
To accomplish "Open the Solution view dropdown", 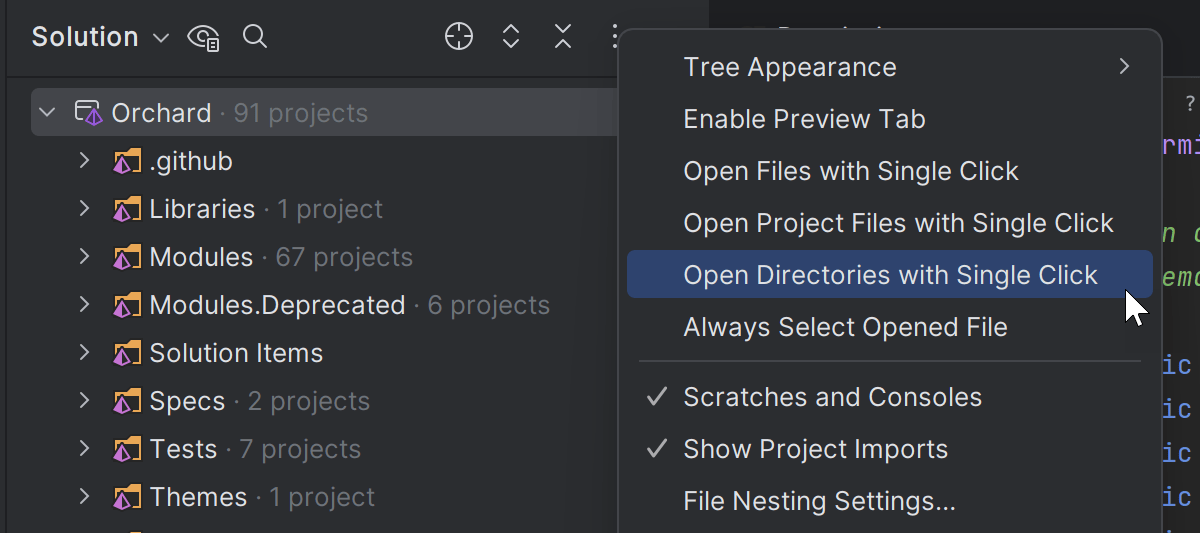I will tap(161, 38).
